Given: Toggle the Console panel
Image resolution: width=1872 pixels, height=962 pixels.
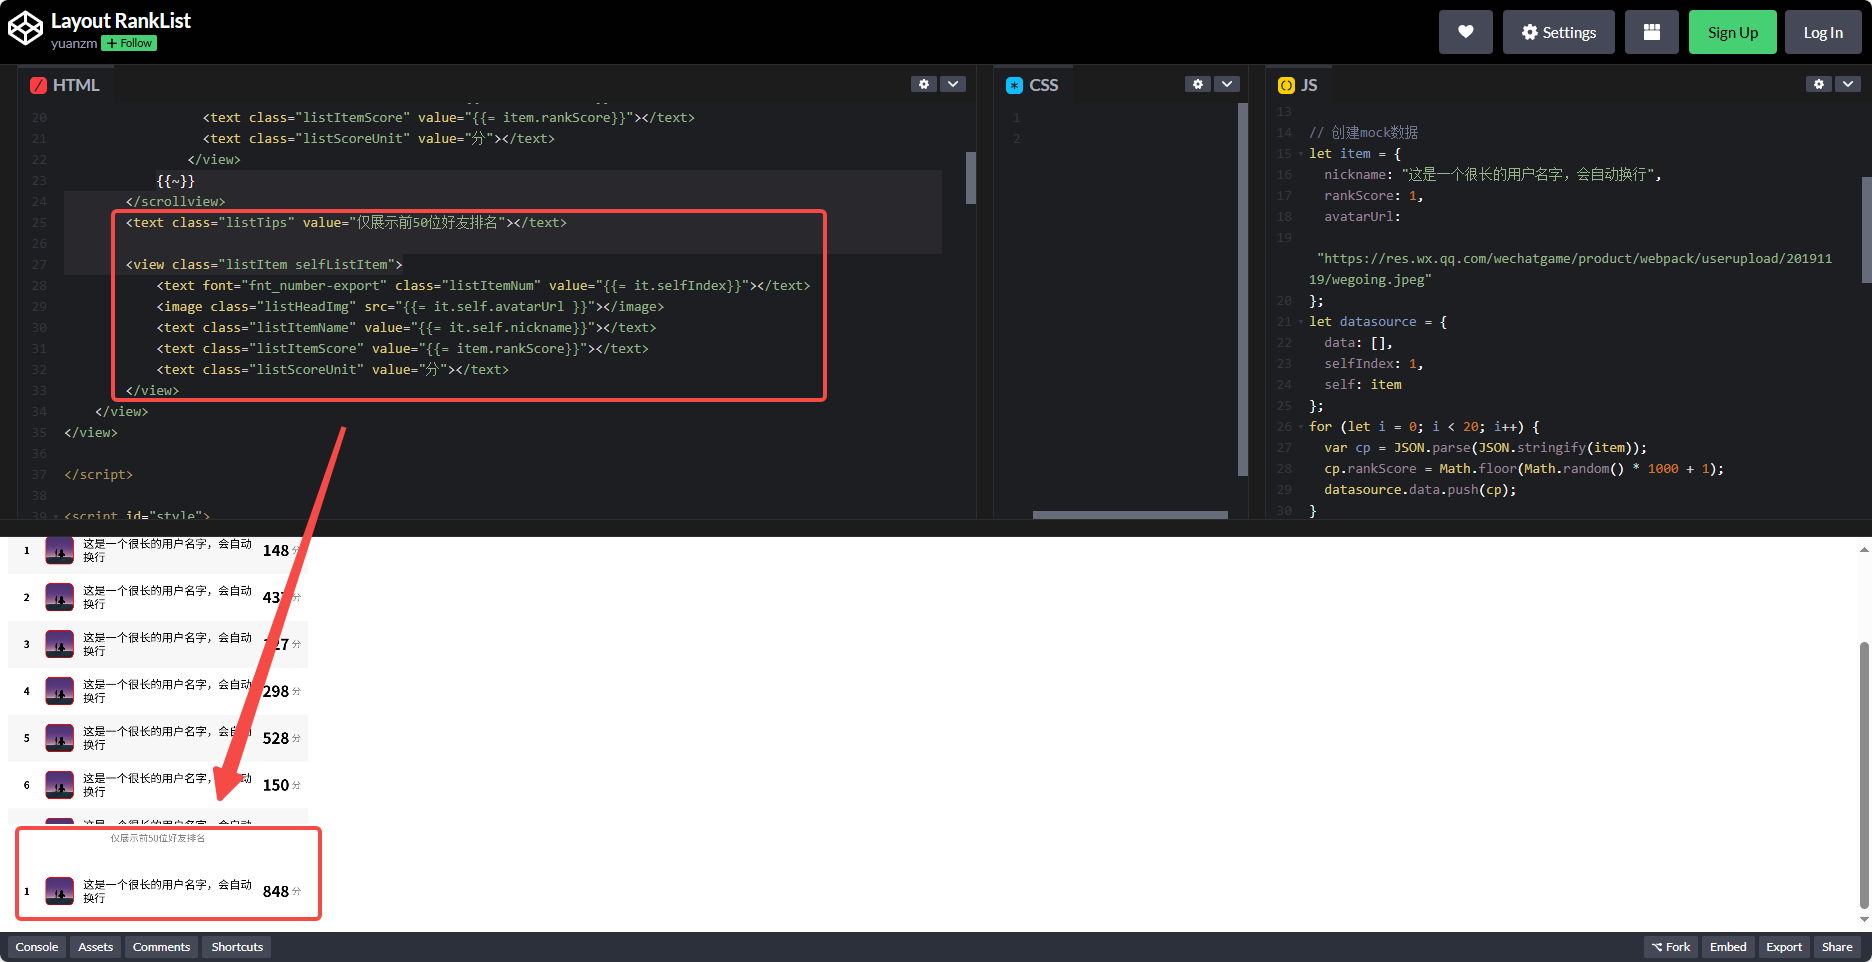Looking at the screenshot, I should click(37, 947).
